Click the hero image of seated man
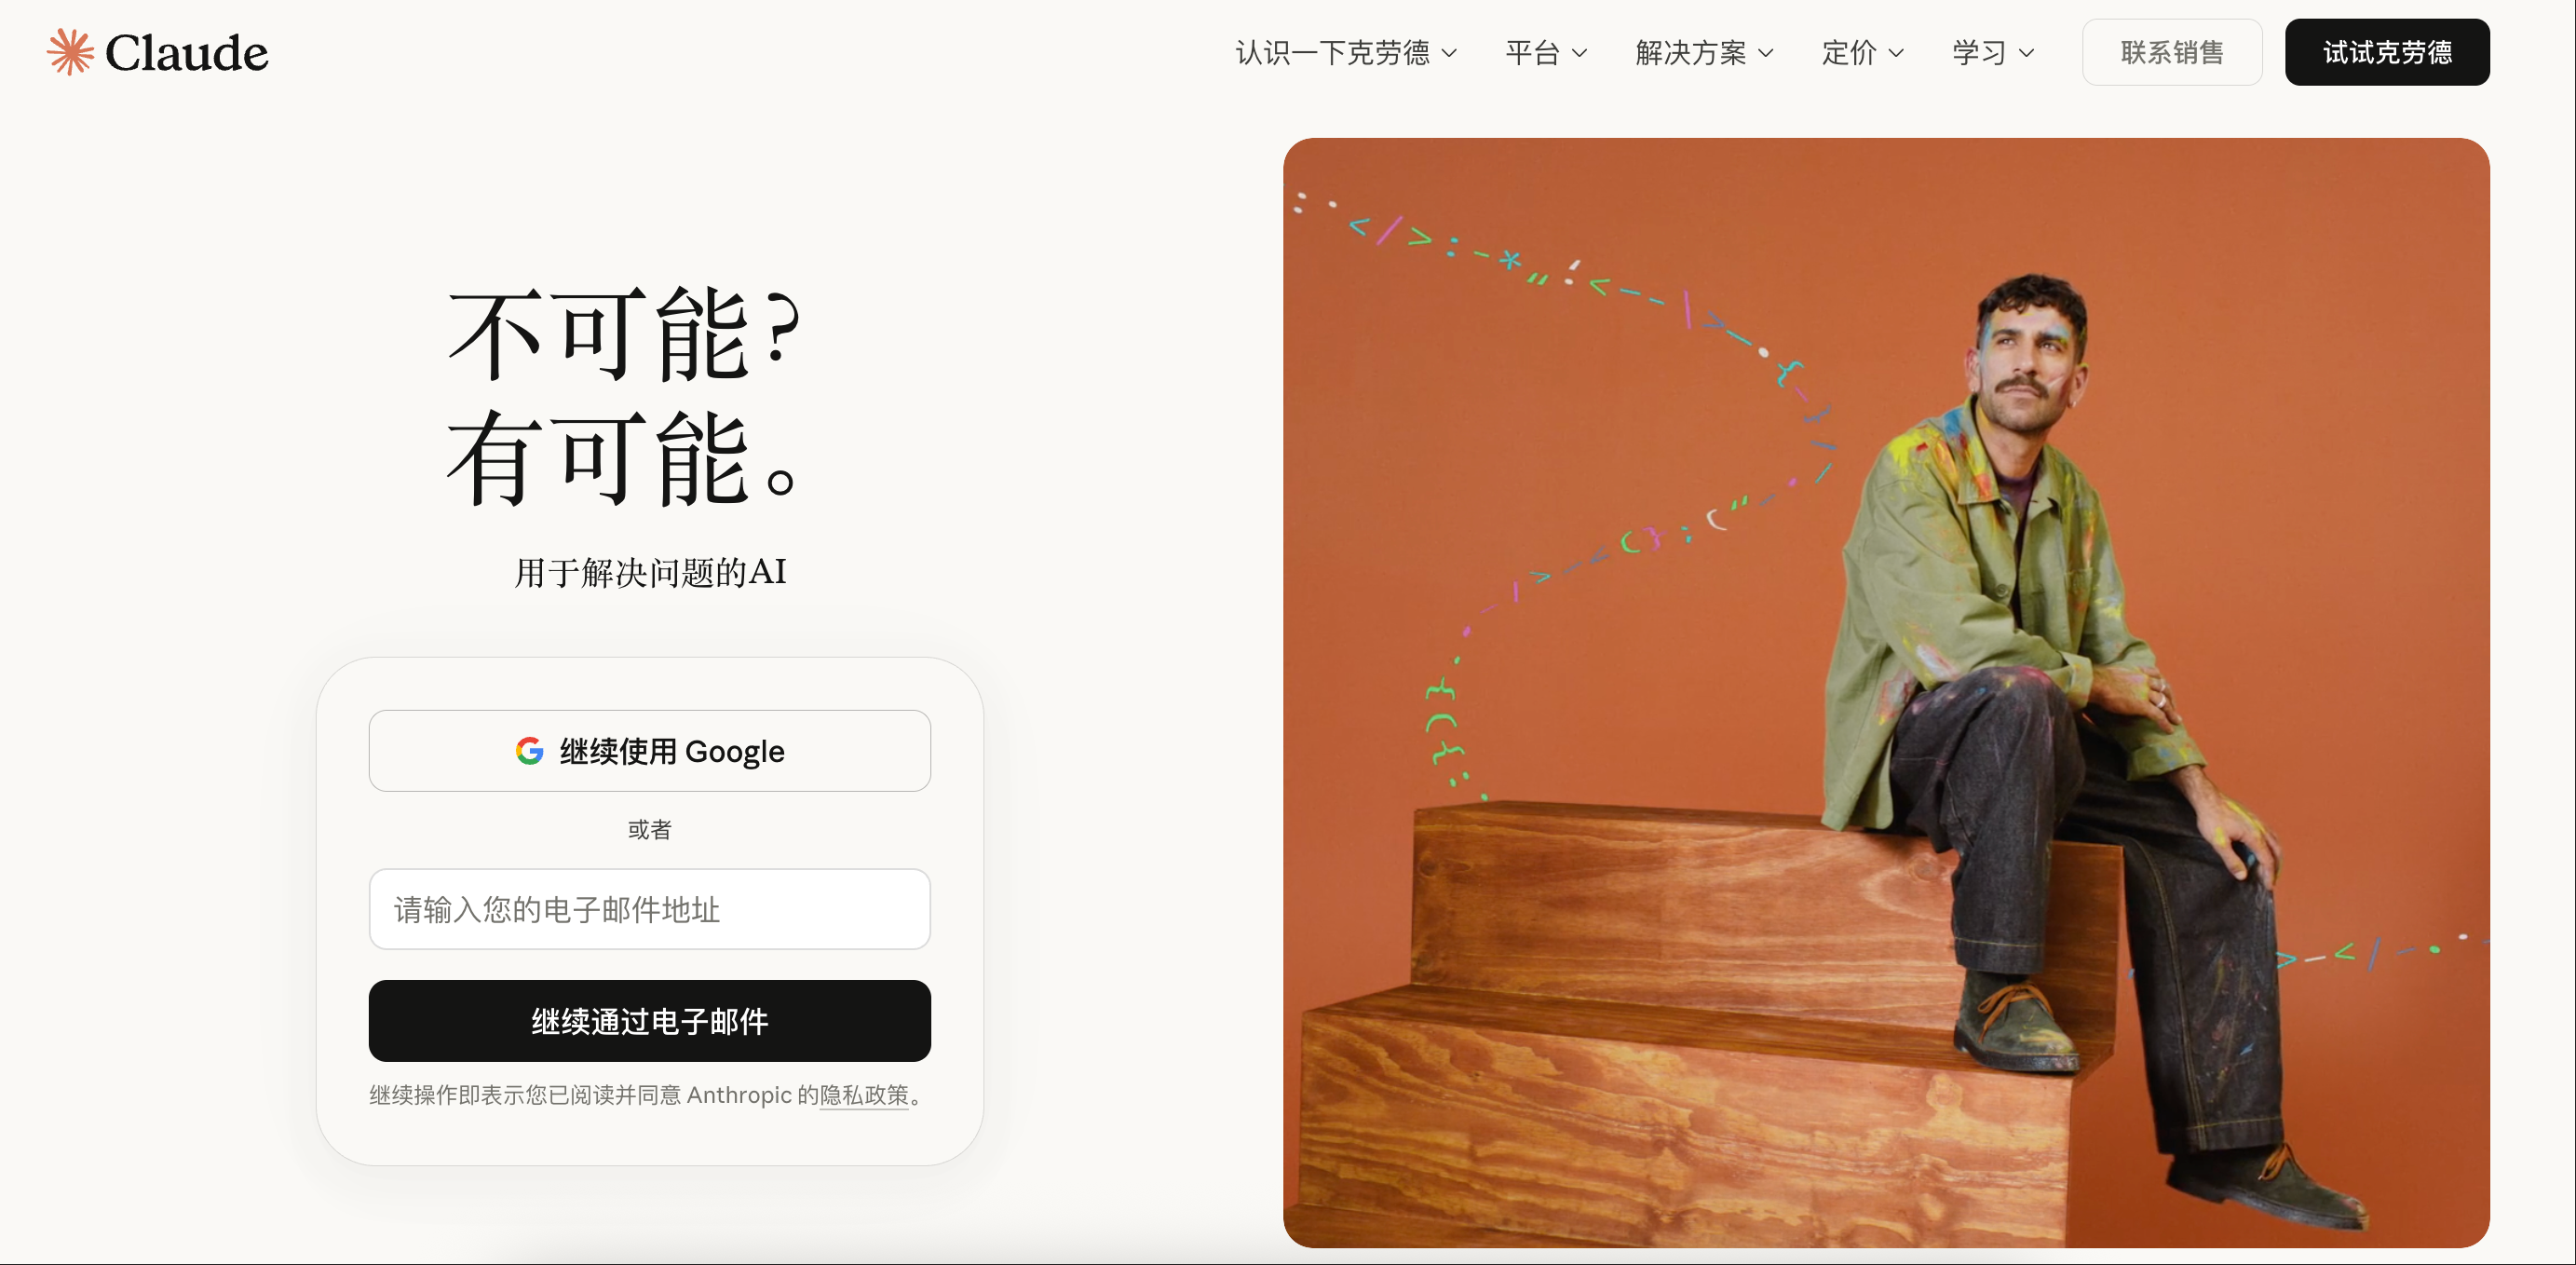The width and height of the screenshot is (2576, 1265). [x=1886, y=692]
